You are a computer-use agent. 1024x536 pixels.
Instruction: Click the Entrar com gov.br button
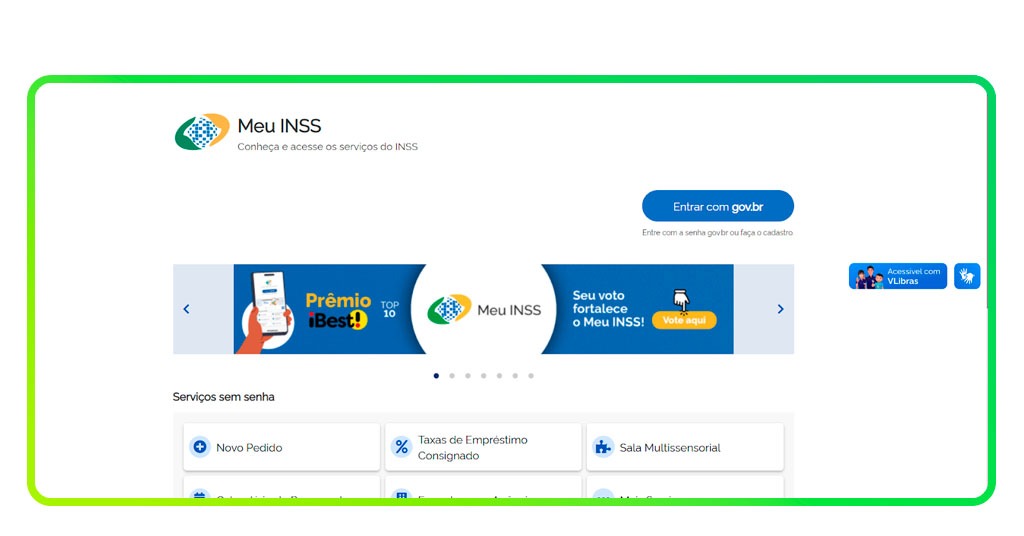718,206
